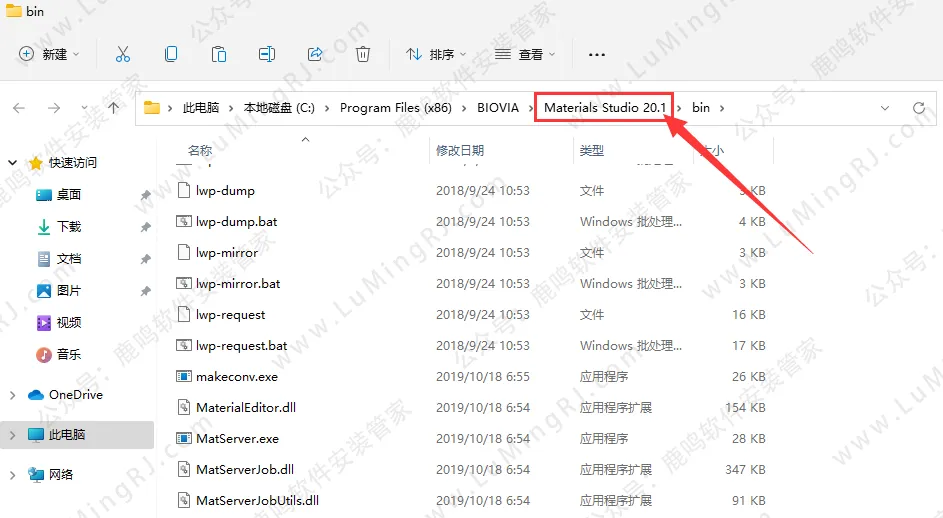943x518 pixels.
Task: Go up one folder level
Action: tap(114, 108)
